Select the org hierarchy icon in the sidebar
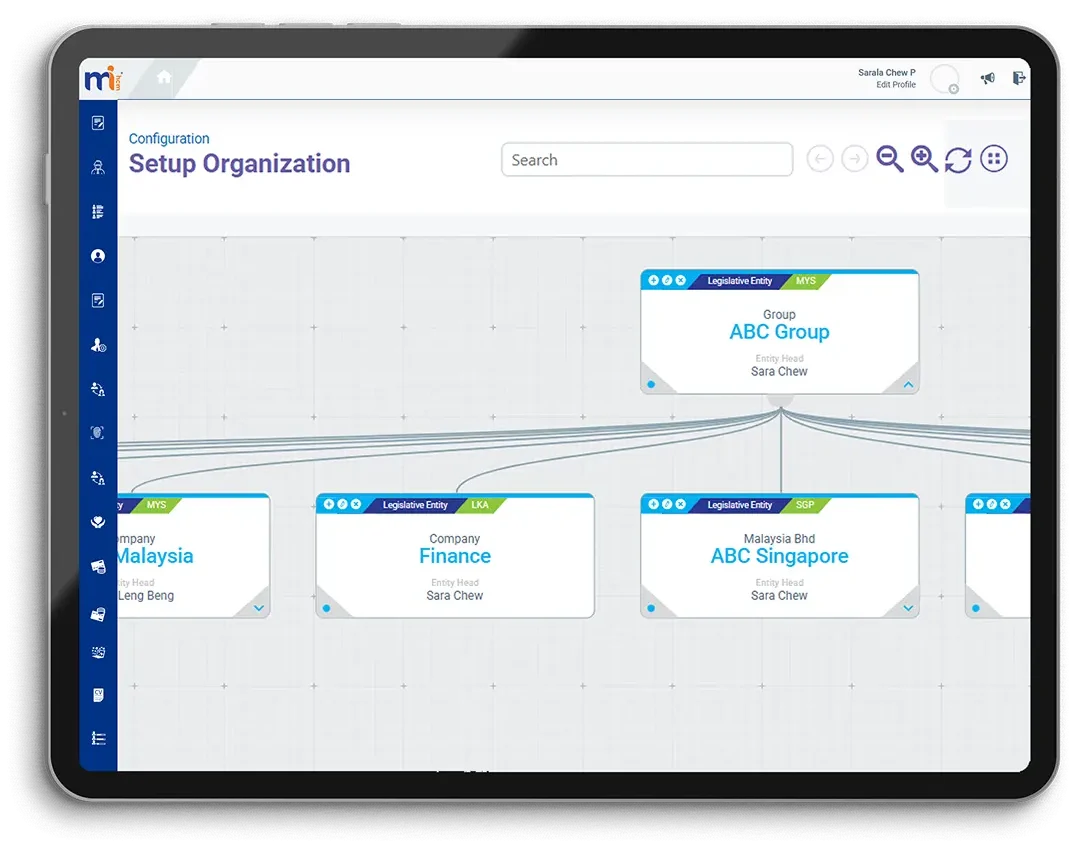This screenshot has width=1086, height=850. coord(97,211)
